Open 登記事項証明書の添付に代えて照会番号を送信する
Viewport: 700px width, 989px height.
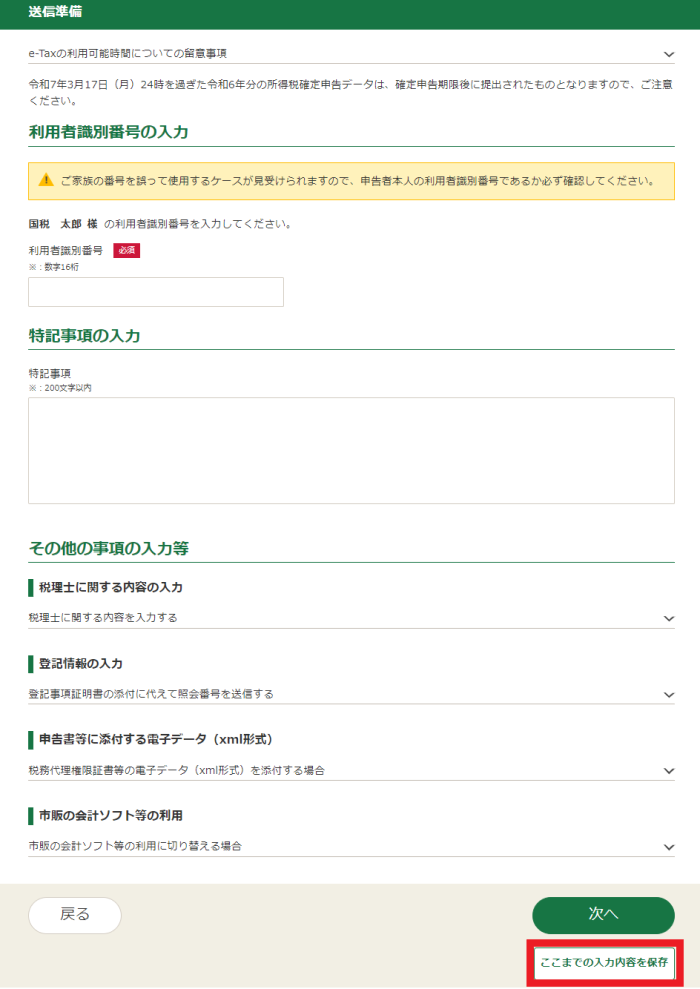pos(151,694)
